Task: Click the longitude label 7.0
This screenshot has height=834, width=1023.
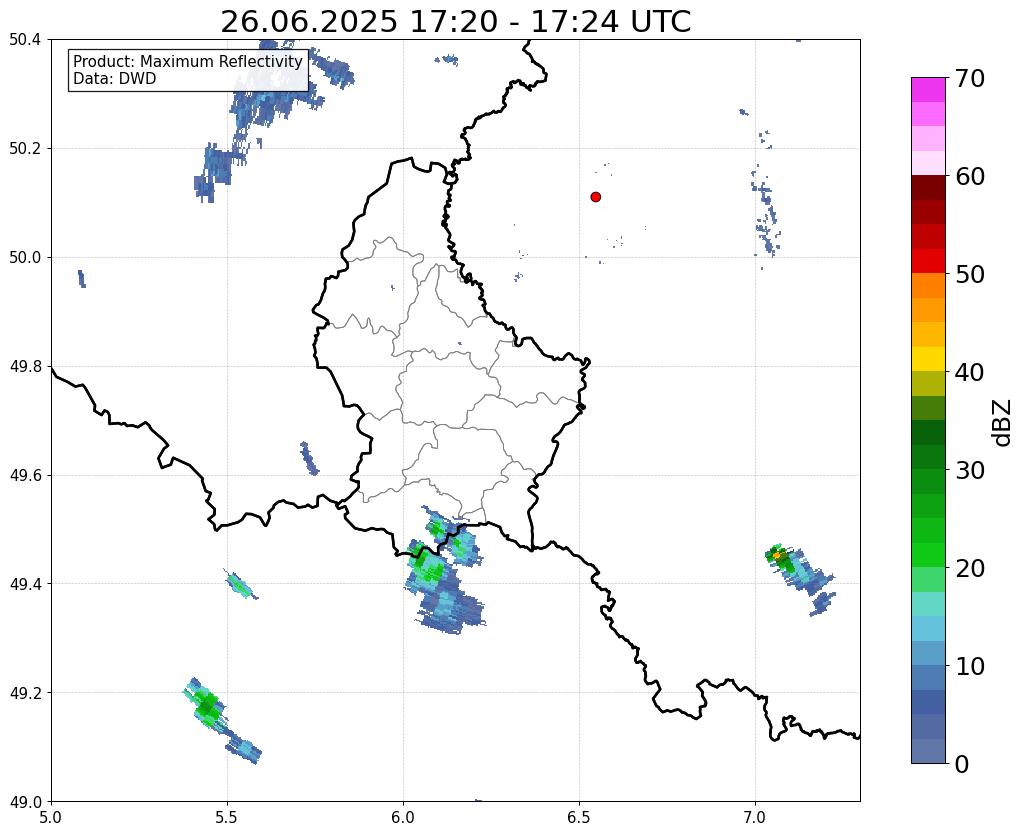Action: point(755,817)
